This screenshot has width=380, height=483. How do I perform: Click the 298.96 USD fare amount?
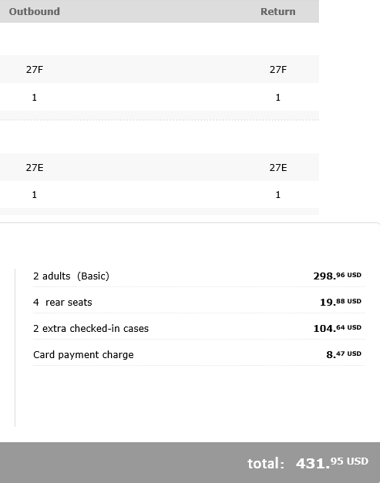pos(337,276)
